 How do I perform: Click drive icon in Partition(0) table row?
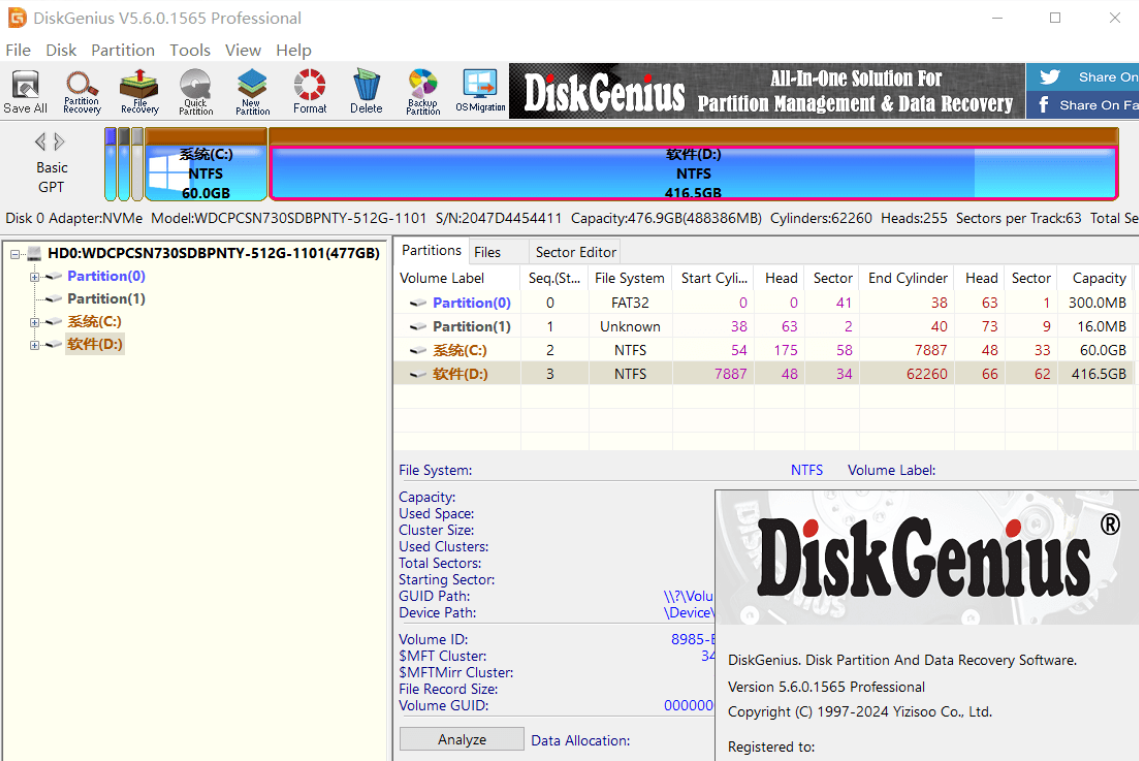(418, 303)
